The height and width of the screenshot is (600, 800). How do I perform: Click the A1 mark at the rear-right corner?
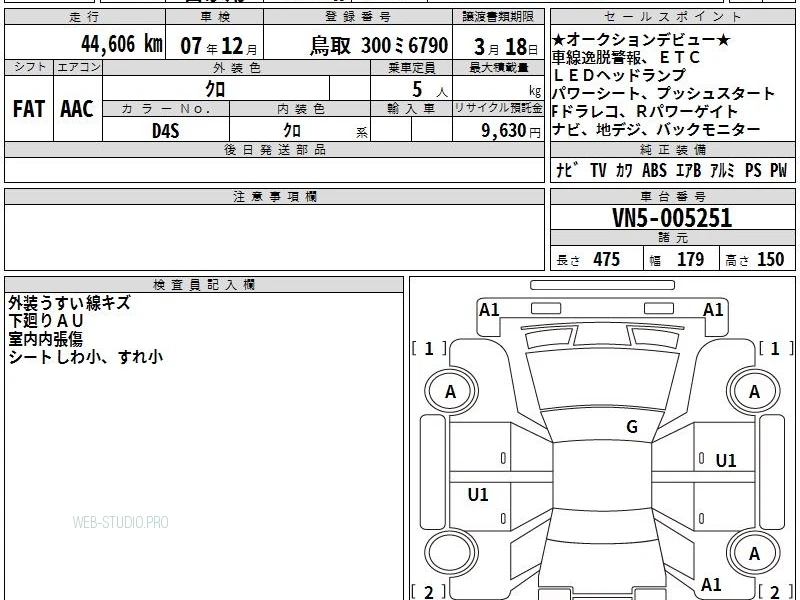pyautogui.click(x=711, y=585)
